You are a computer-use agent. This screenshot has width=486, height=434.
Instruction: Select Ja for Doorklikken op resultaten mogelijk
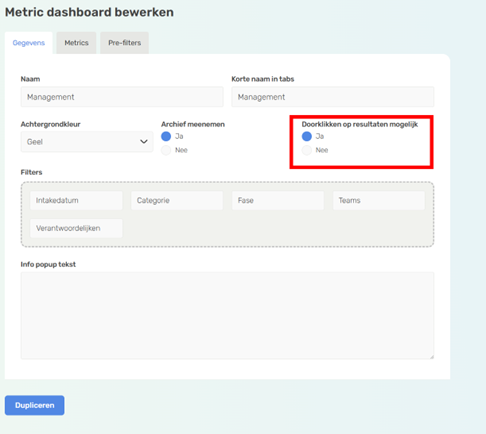(x=307, y=136)
